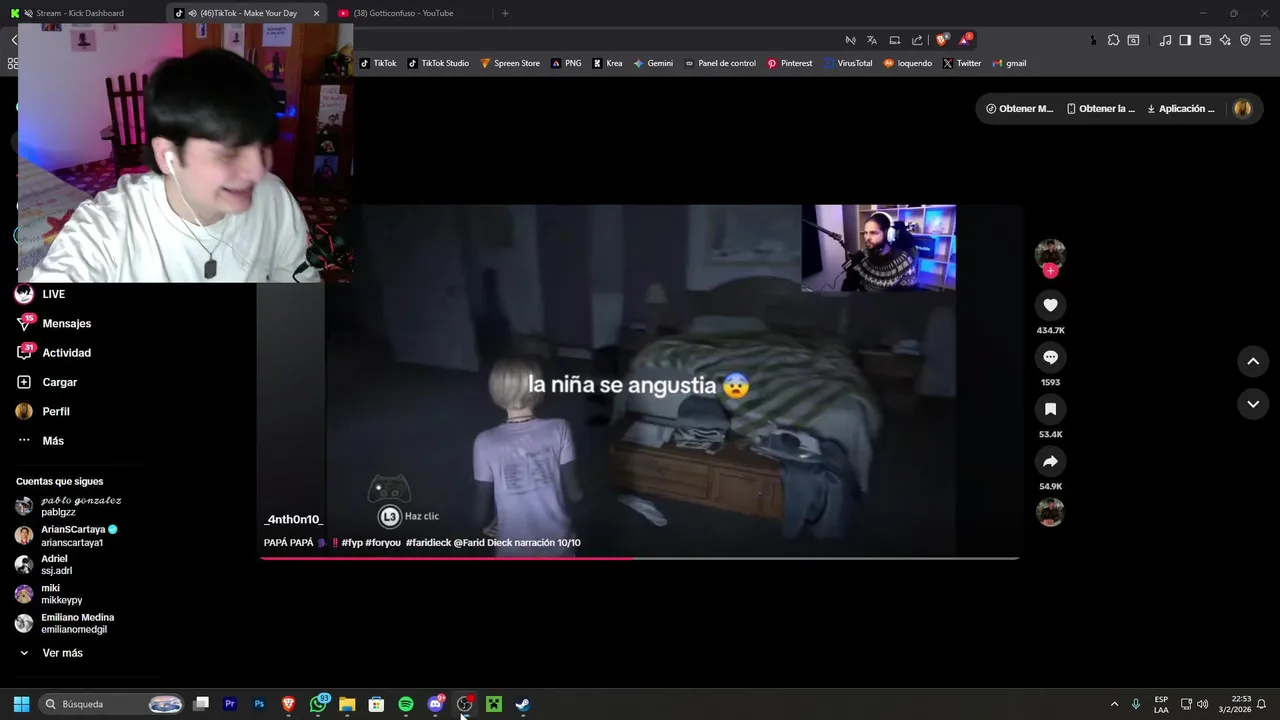Click taskbar Búsqueda search box

112,704
